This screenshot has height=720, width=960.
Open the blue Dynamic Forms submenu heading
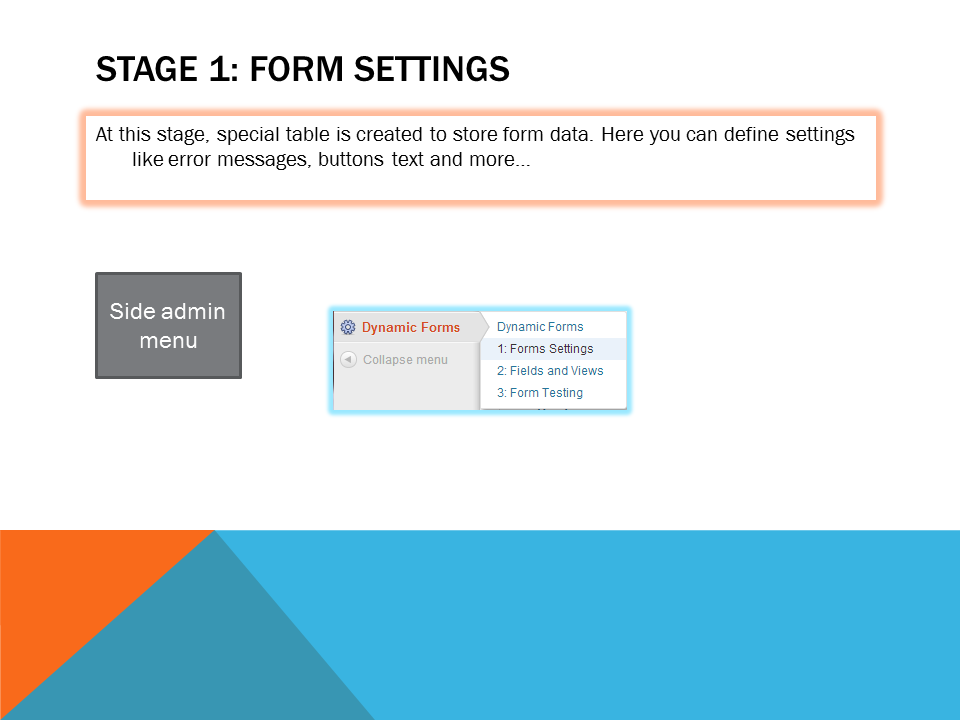coord(540,327)
